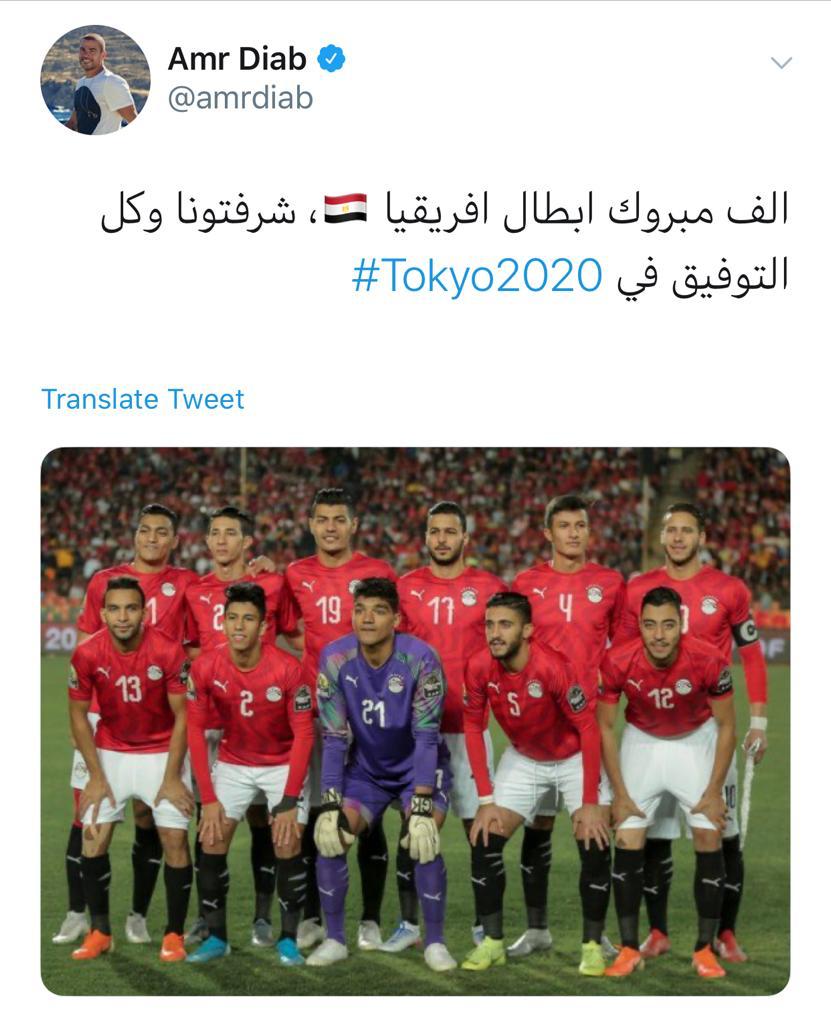Click the number 13 jersey in photo
This screenshot has width=831, height=1024.
click(130, 689)
